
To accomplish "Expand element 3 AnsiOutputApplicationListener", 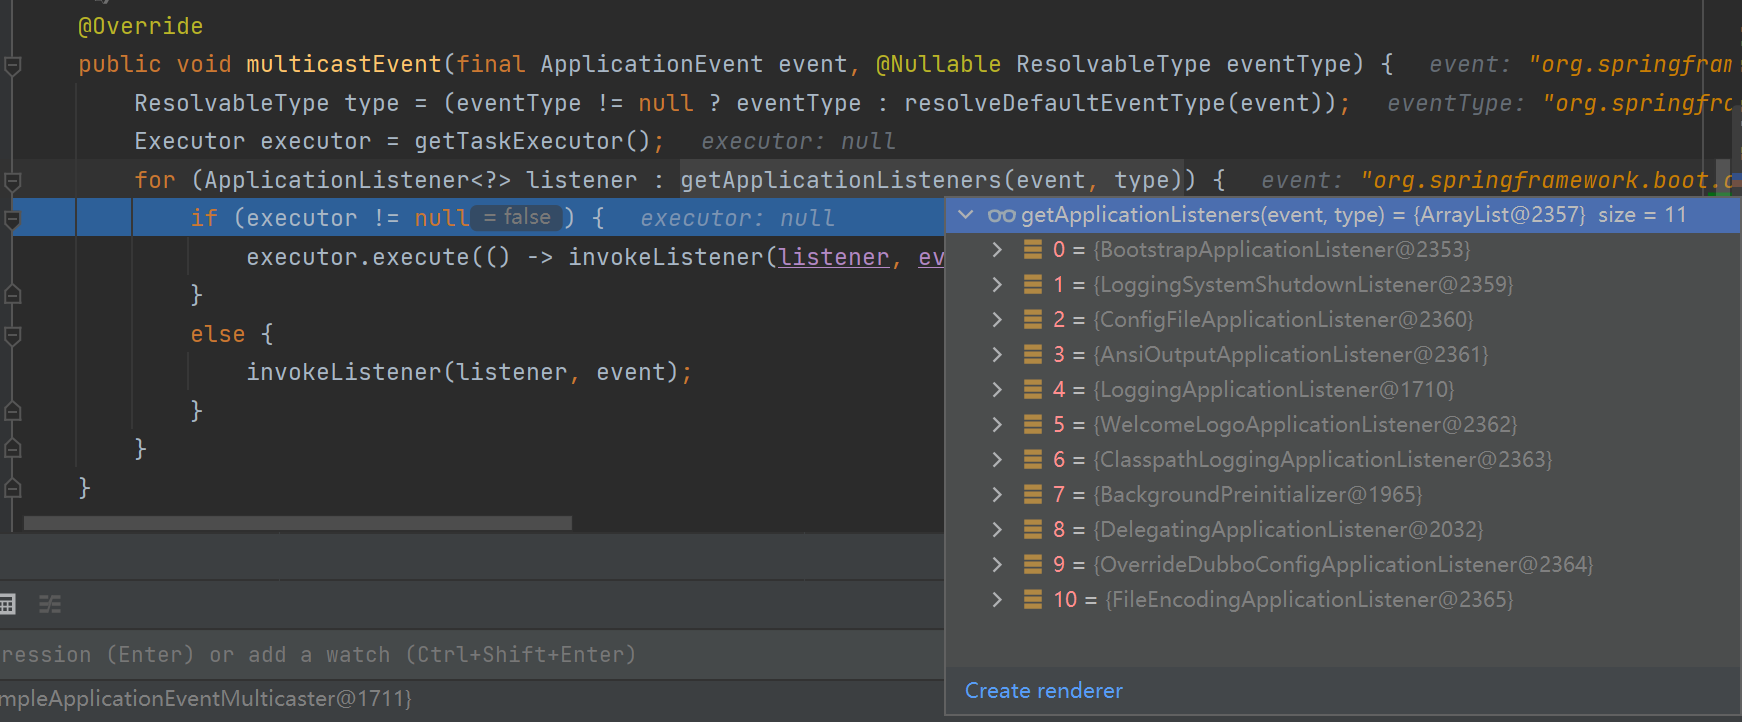I will click(x=997, y=355).
